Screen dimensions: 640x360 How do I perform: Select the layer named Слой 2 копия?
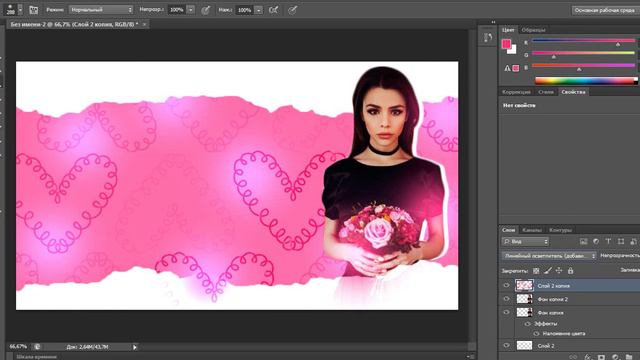click(553, 286)
